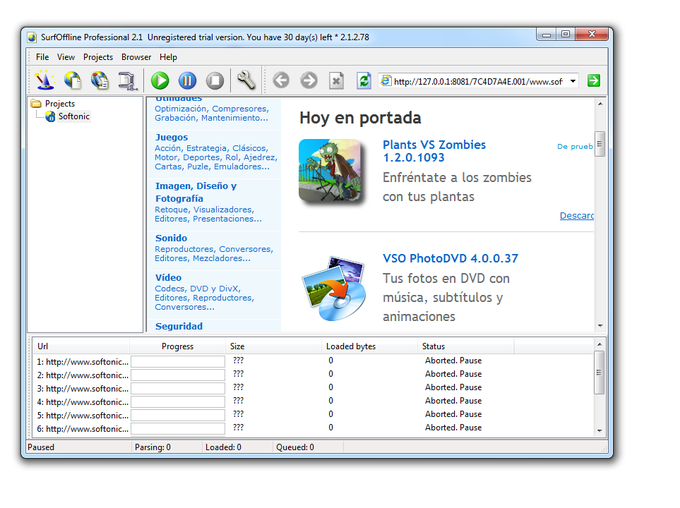Open the View menu
The height and width of the screenshot is (508, 680).
pyautogui.click(x=66, y=57)
